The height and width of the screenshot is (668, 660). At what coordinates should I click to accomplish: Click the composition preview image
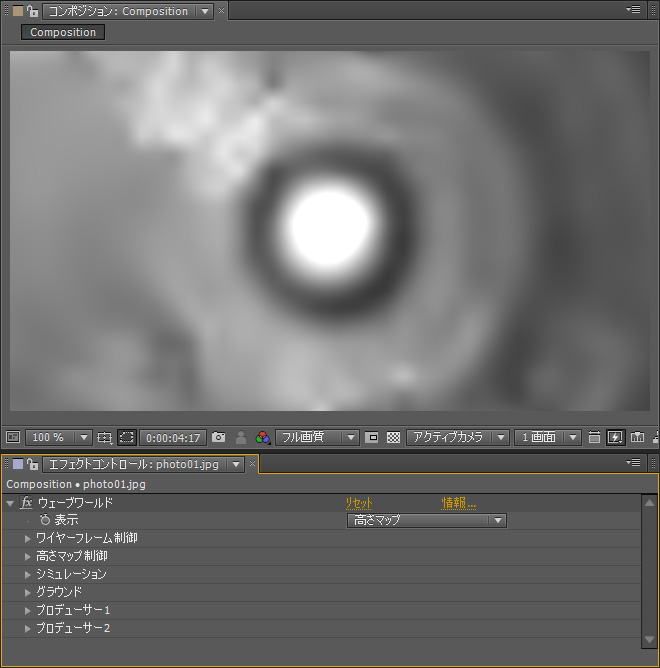tap(330, 231)
